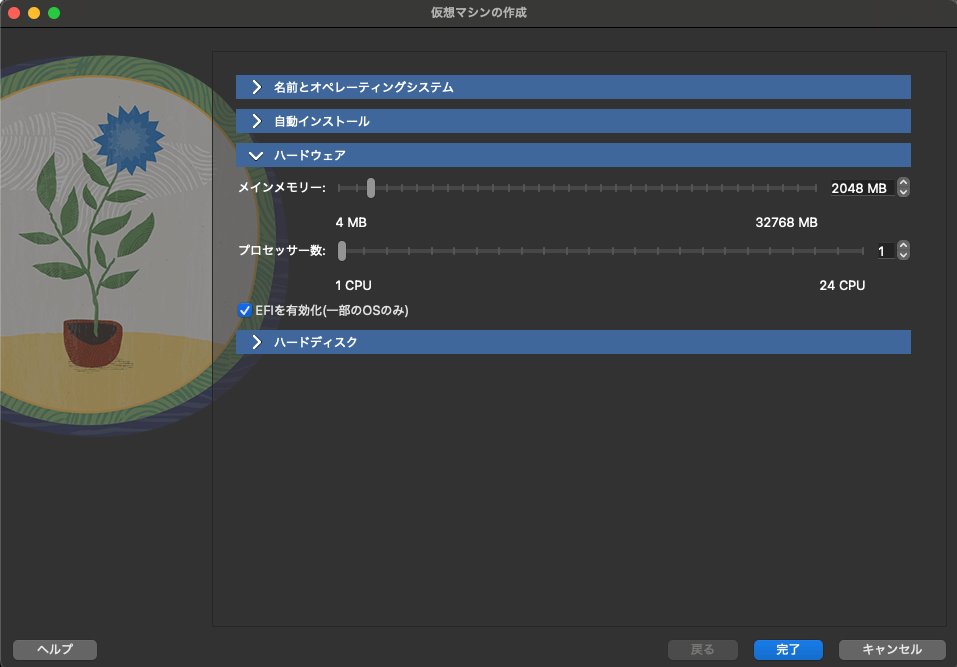Viewport: 957px width, 667px height.
Task: Maximize window with green button
Action: pyautogui.click(x=54, y=13)
